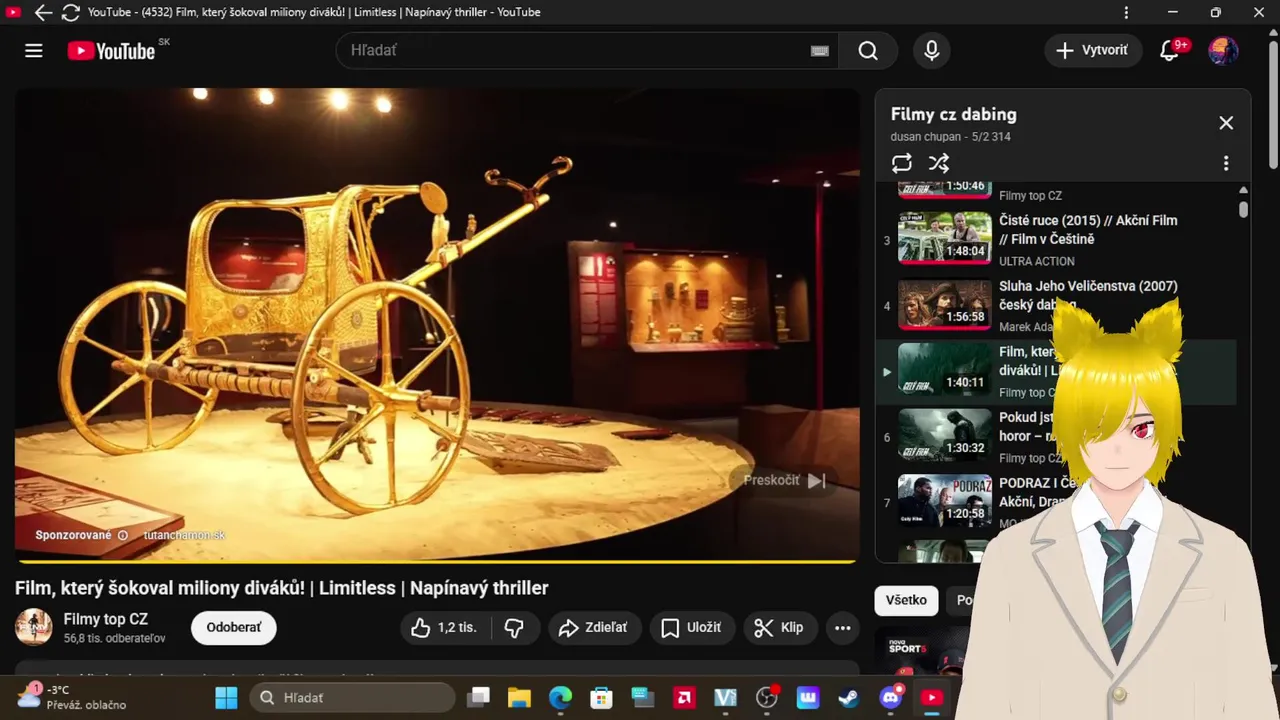Open the on-screen keyboard icon in search
The height and width of the screenshot is (720, 1280).
coord(820,51)
